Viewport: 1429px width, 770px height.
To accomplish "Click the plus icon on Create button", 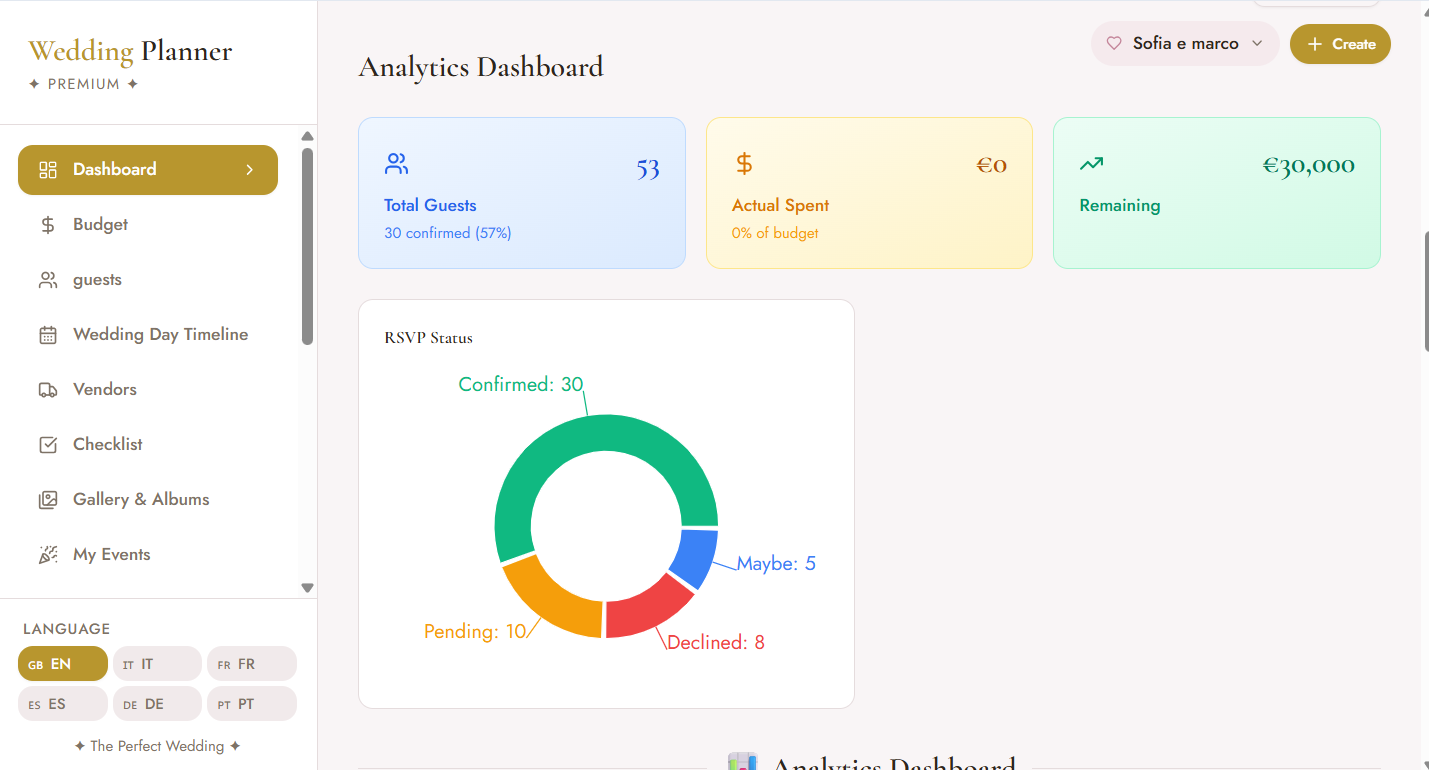I will click(1315, 44).
